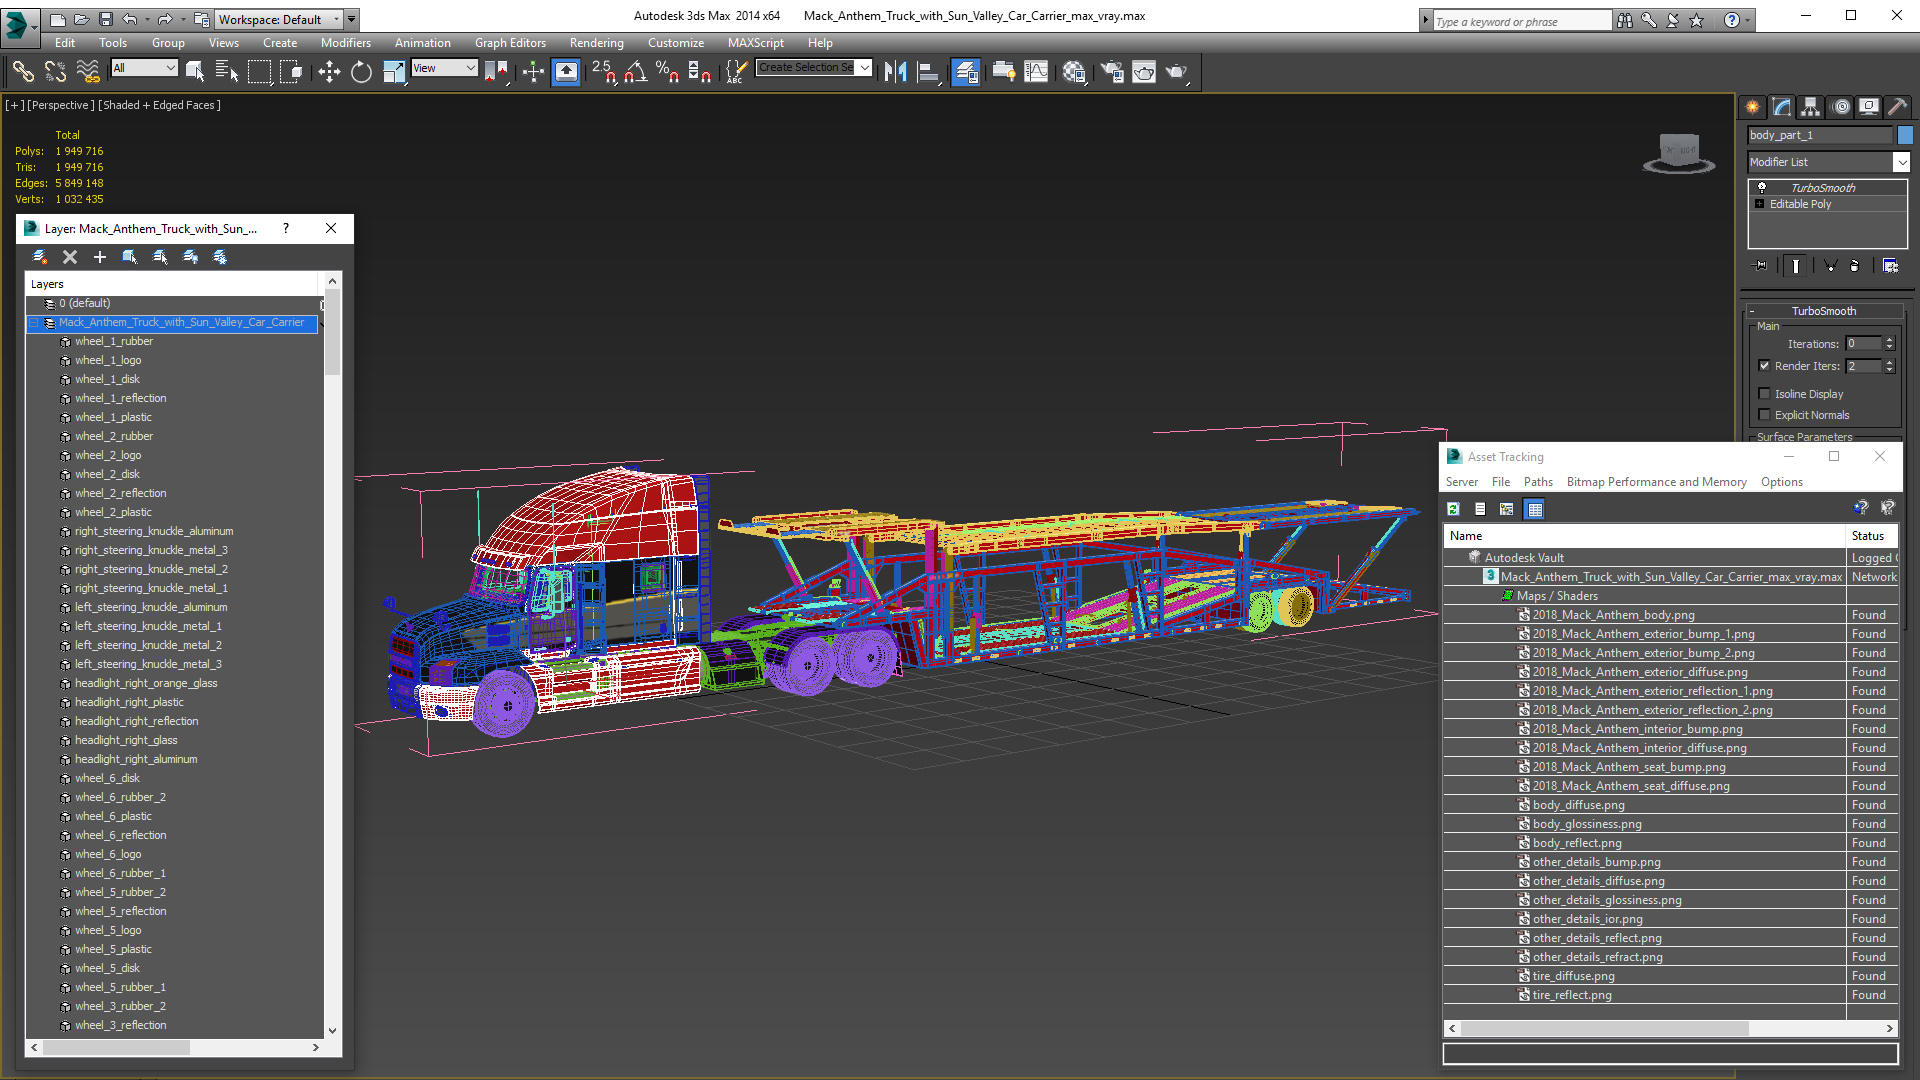
Task: Switch to the Create command panel
Action: [x=1753, y=107]
